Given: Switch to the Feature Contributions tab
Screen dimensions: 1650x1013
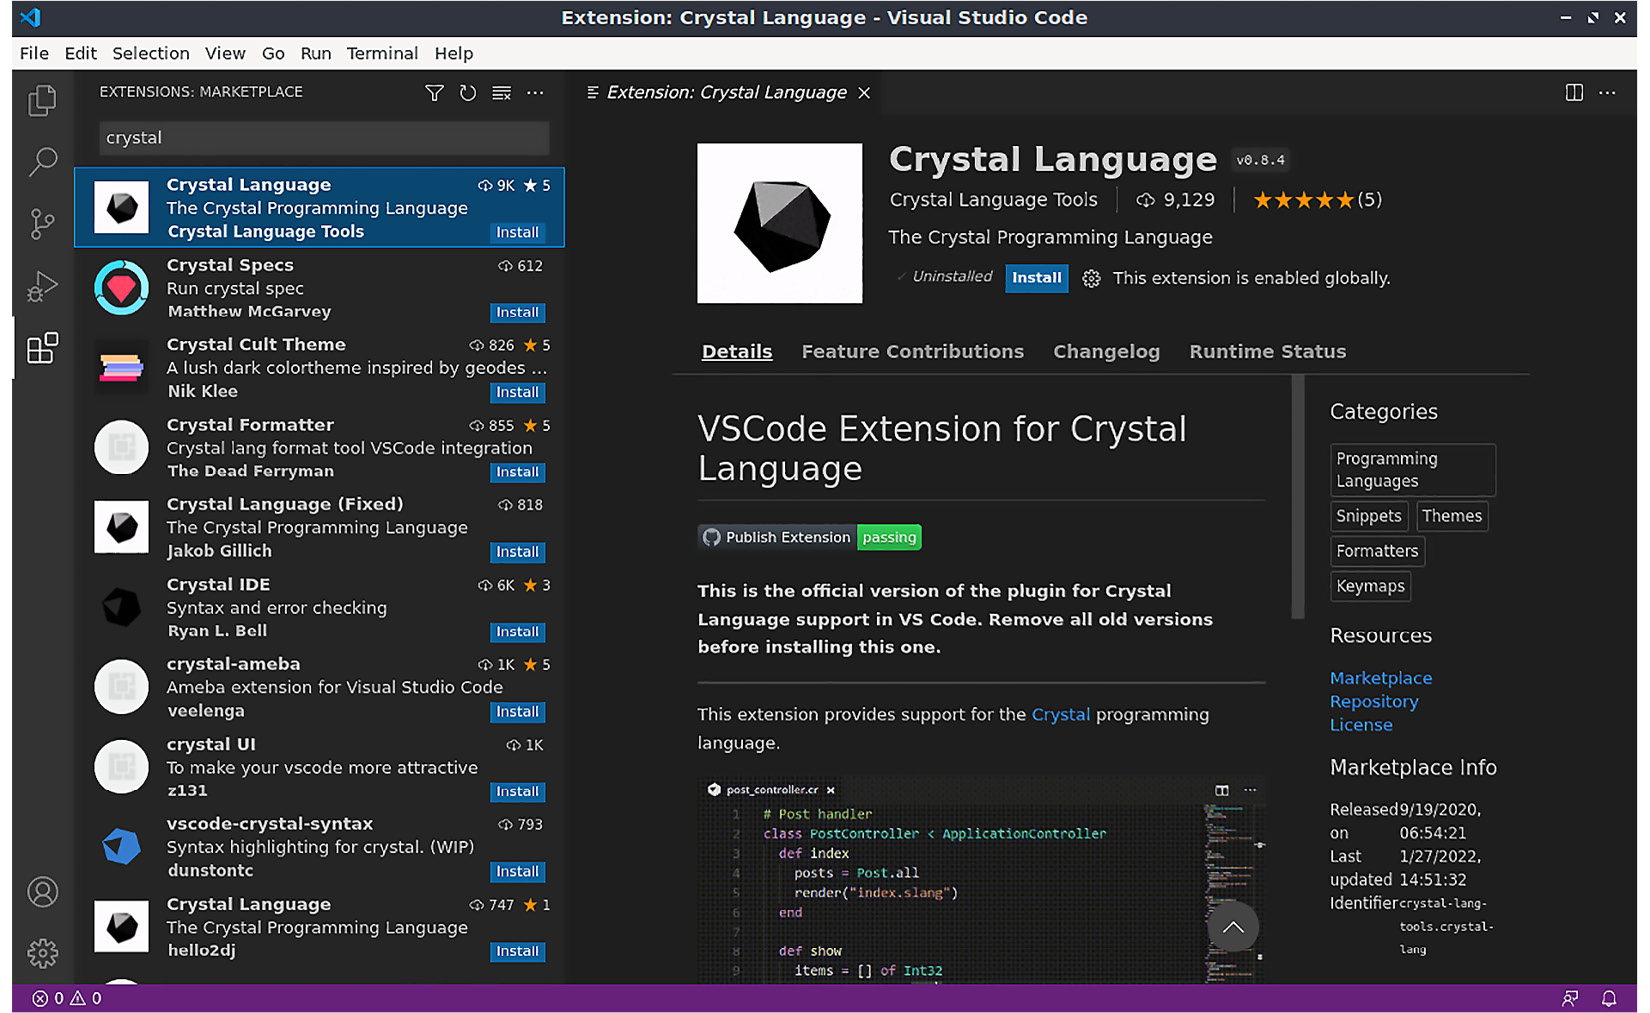Looking at the screenshot, I should coord(912,352).
